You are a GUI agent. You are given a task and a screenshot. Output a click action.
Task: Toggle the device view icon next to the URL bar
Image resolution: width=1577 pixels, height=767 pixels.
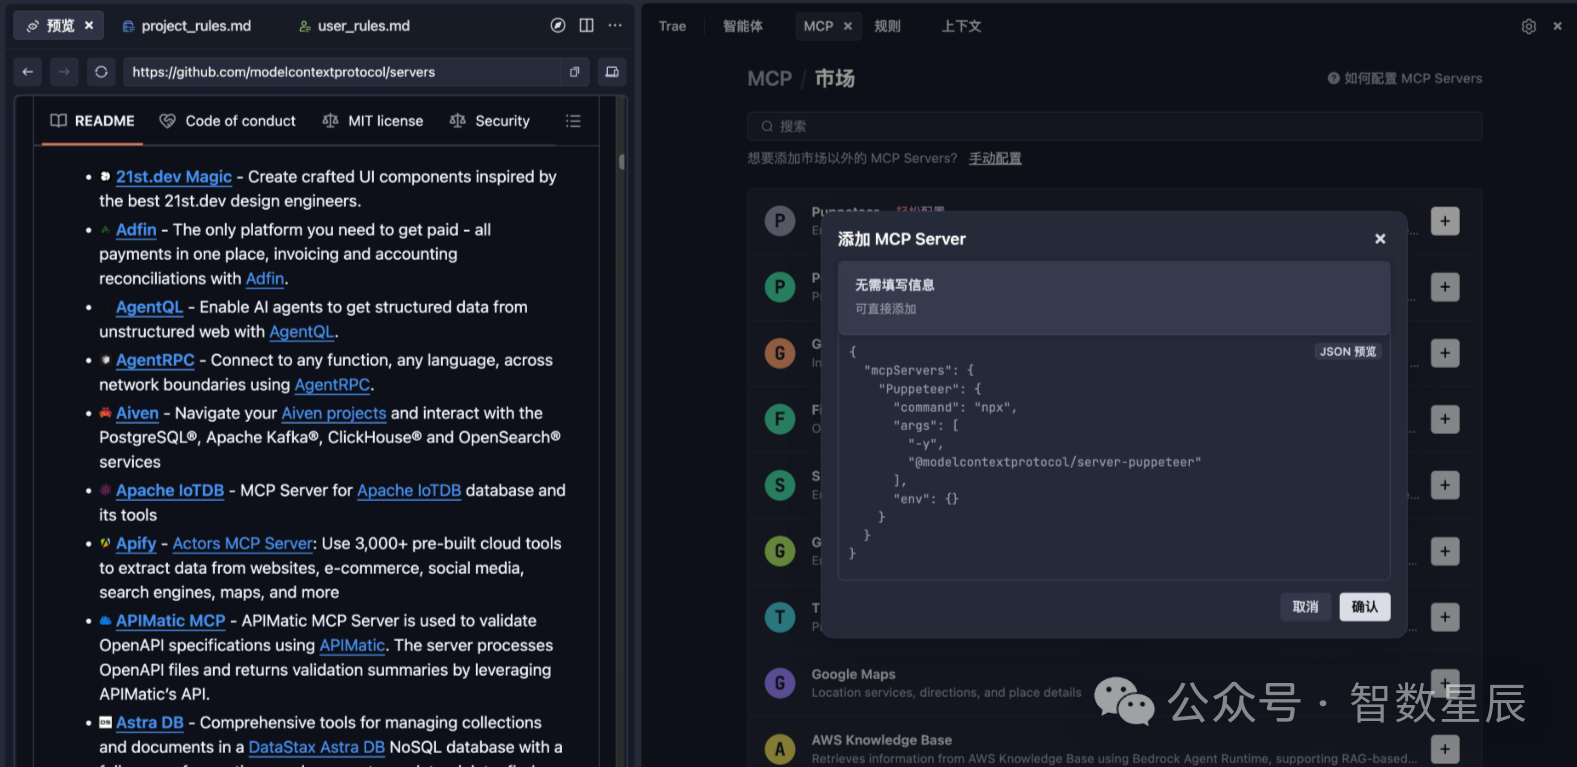(x=612, y=72)
